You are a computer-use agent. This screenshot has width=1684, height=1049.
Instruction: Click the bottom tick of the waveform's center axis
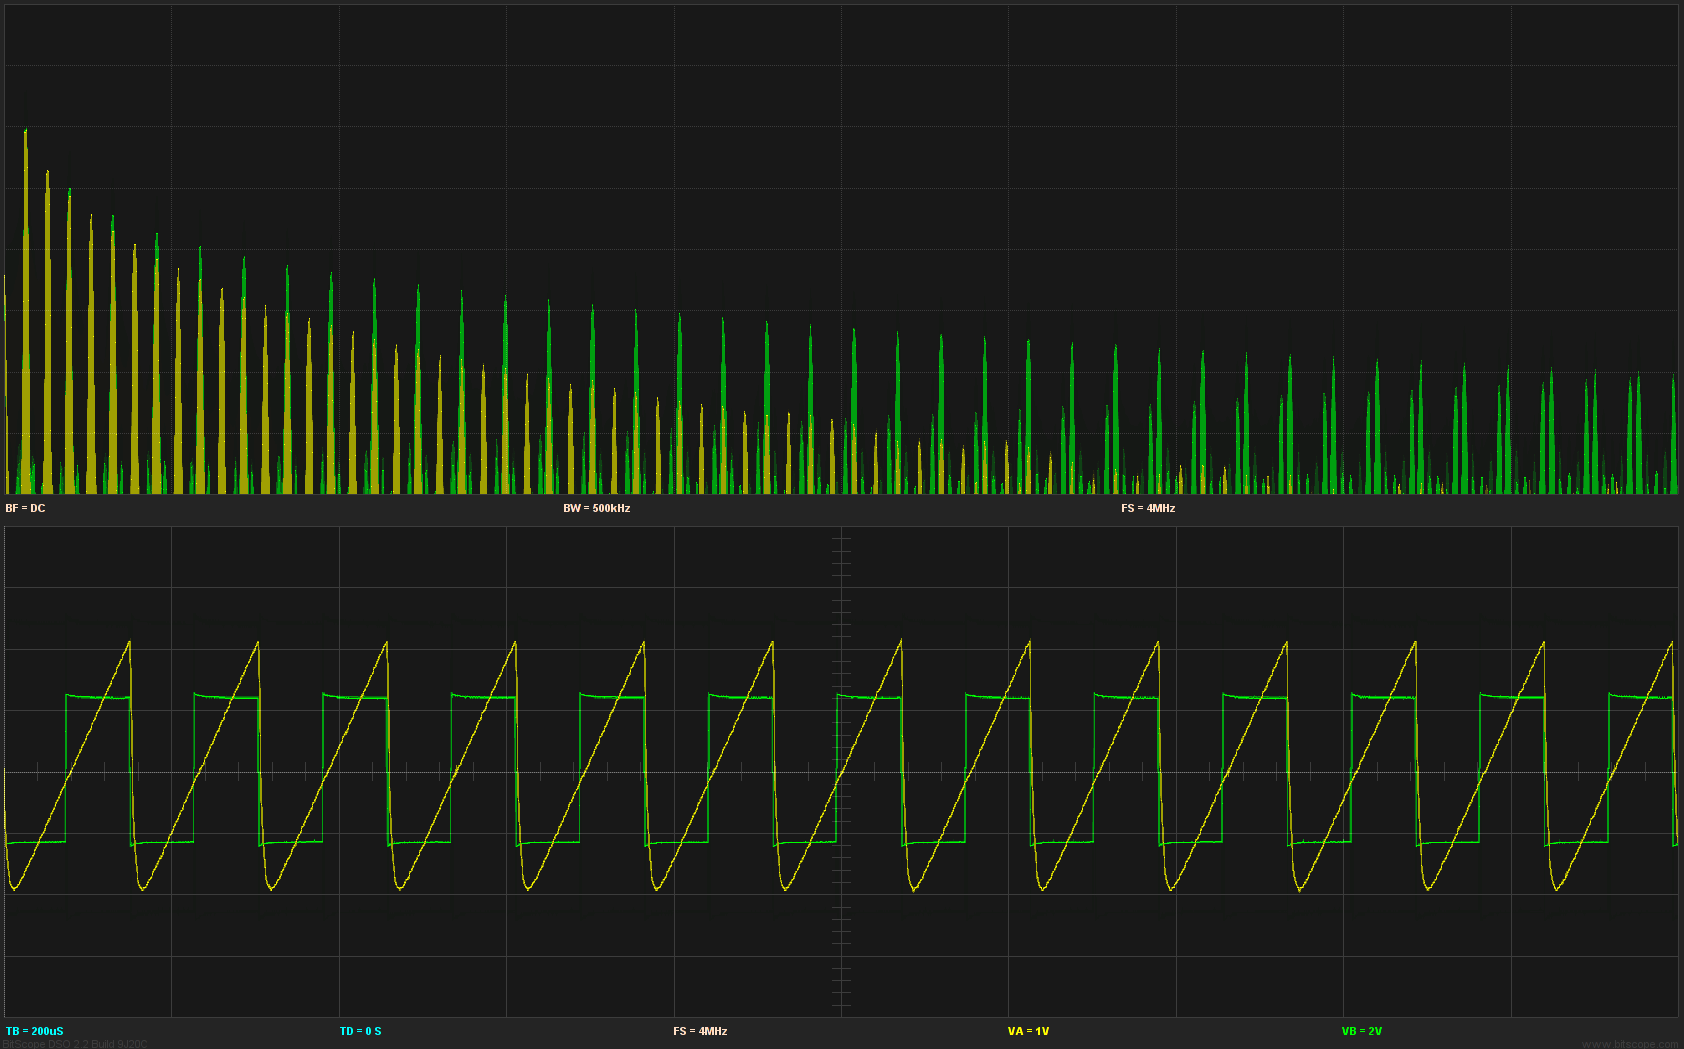click(x=841, y=1006)
